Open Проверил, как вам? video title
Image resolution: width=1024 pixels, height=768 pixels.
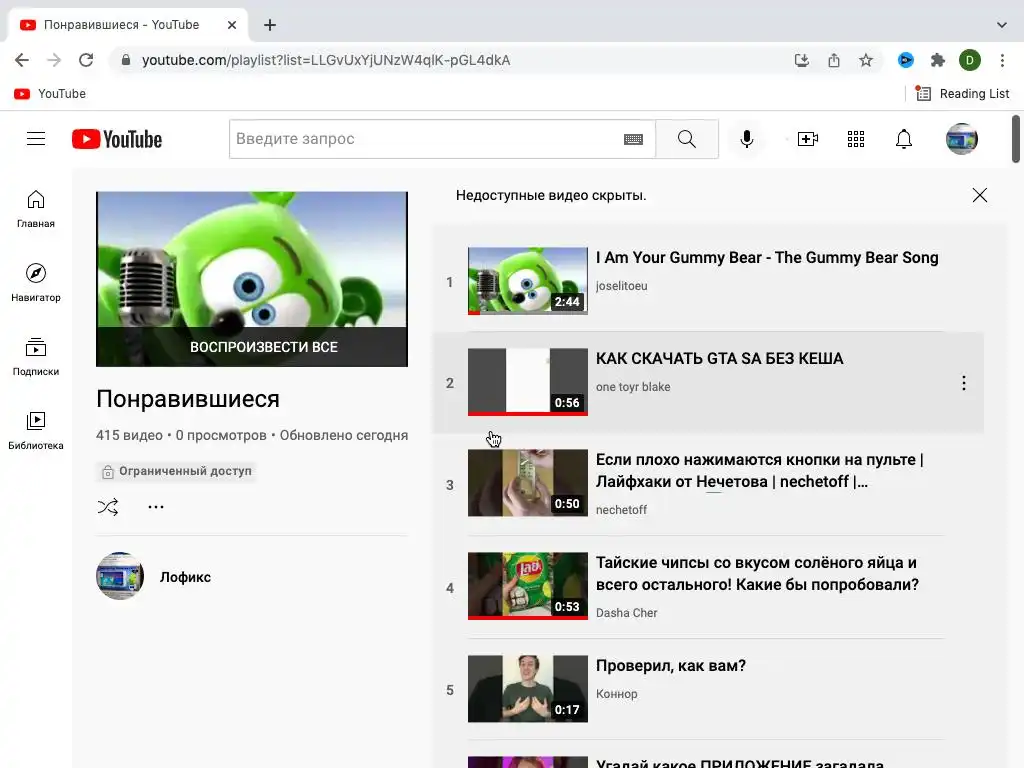[671, 665]
